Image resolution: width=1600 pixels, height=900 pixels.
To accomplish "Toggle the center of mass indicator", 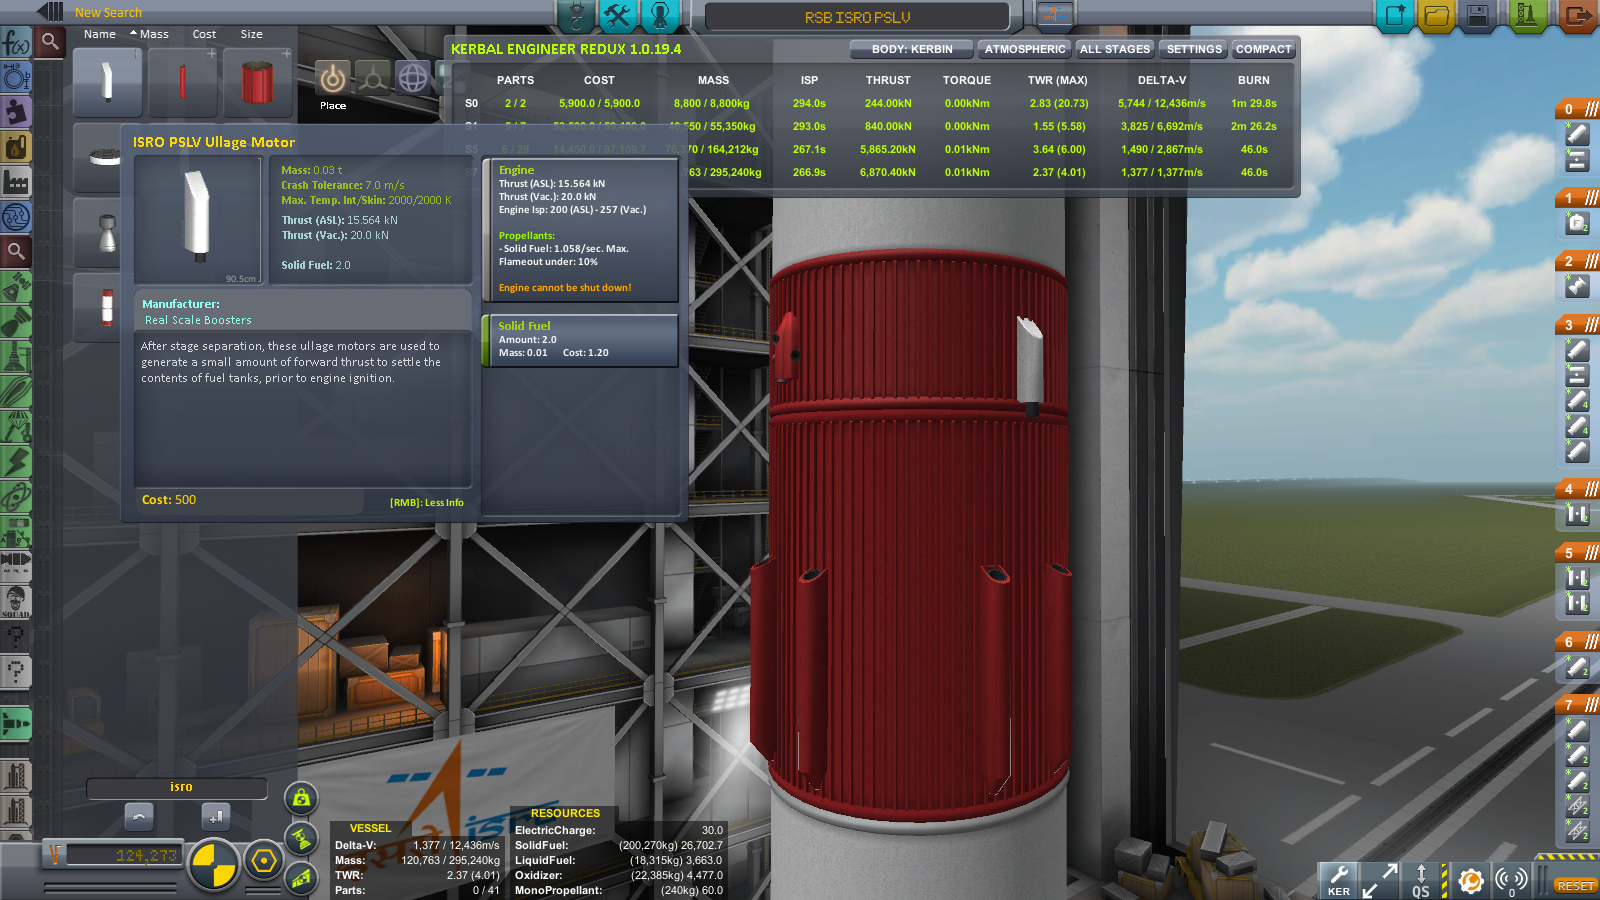I will pos(301,798).
